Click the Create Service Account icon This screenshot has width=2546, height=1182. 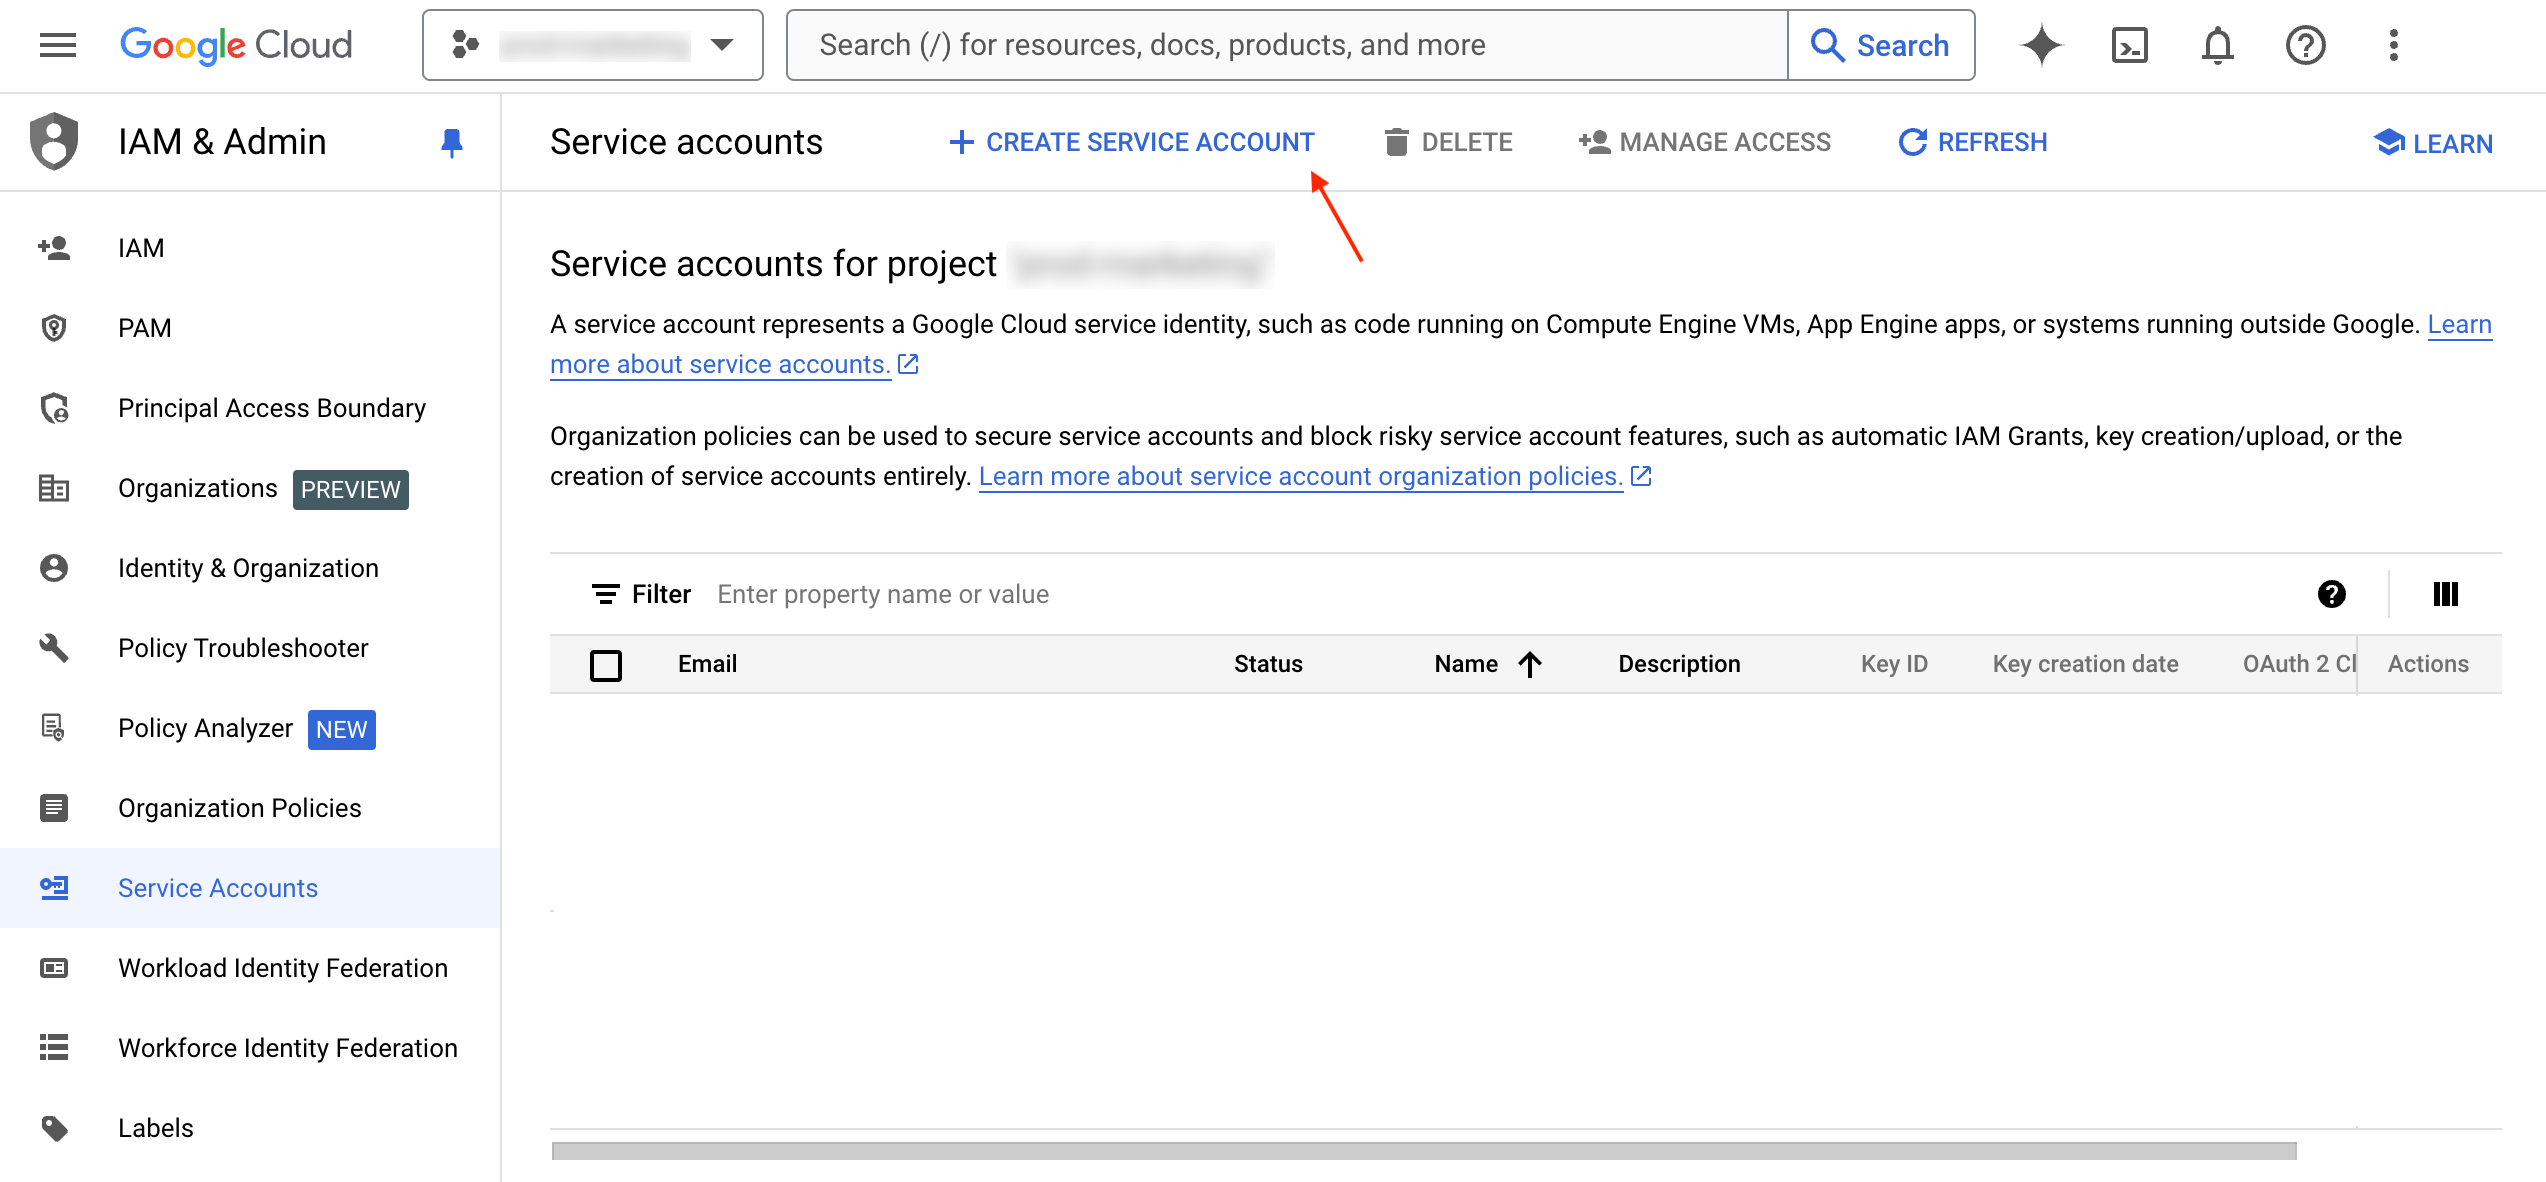point(1127,141)
